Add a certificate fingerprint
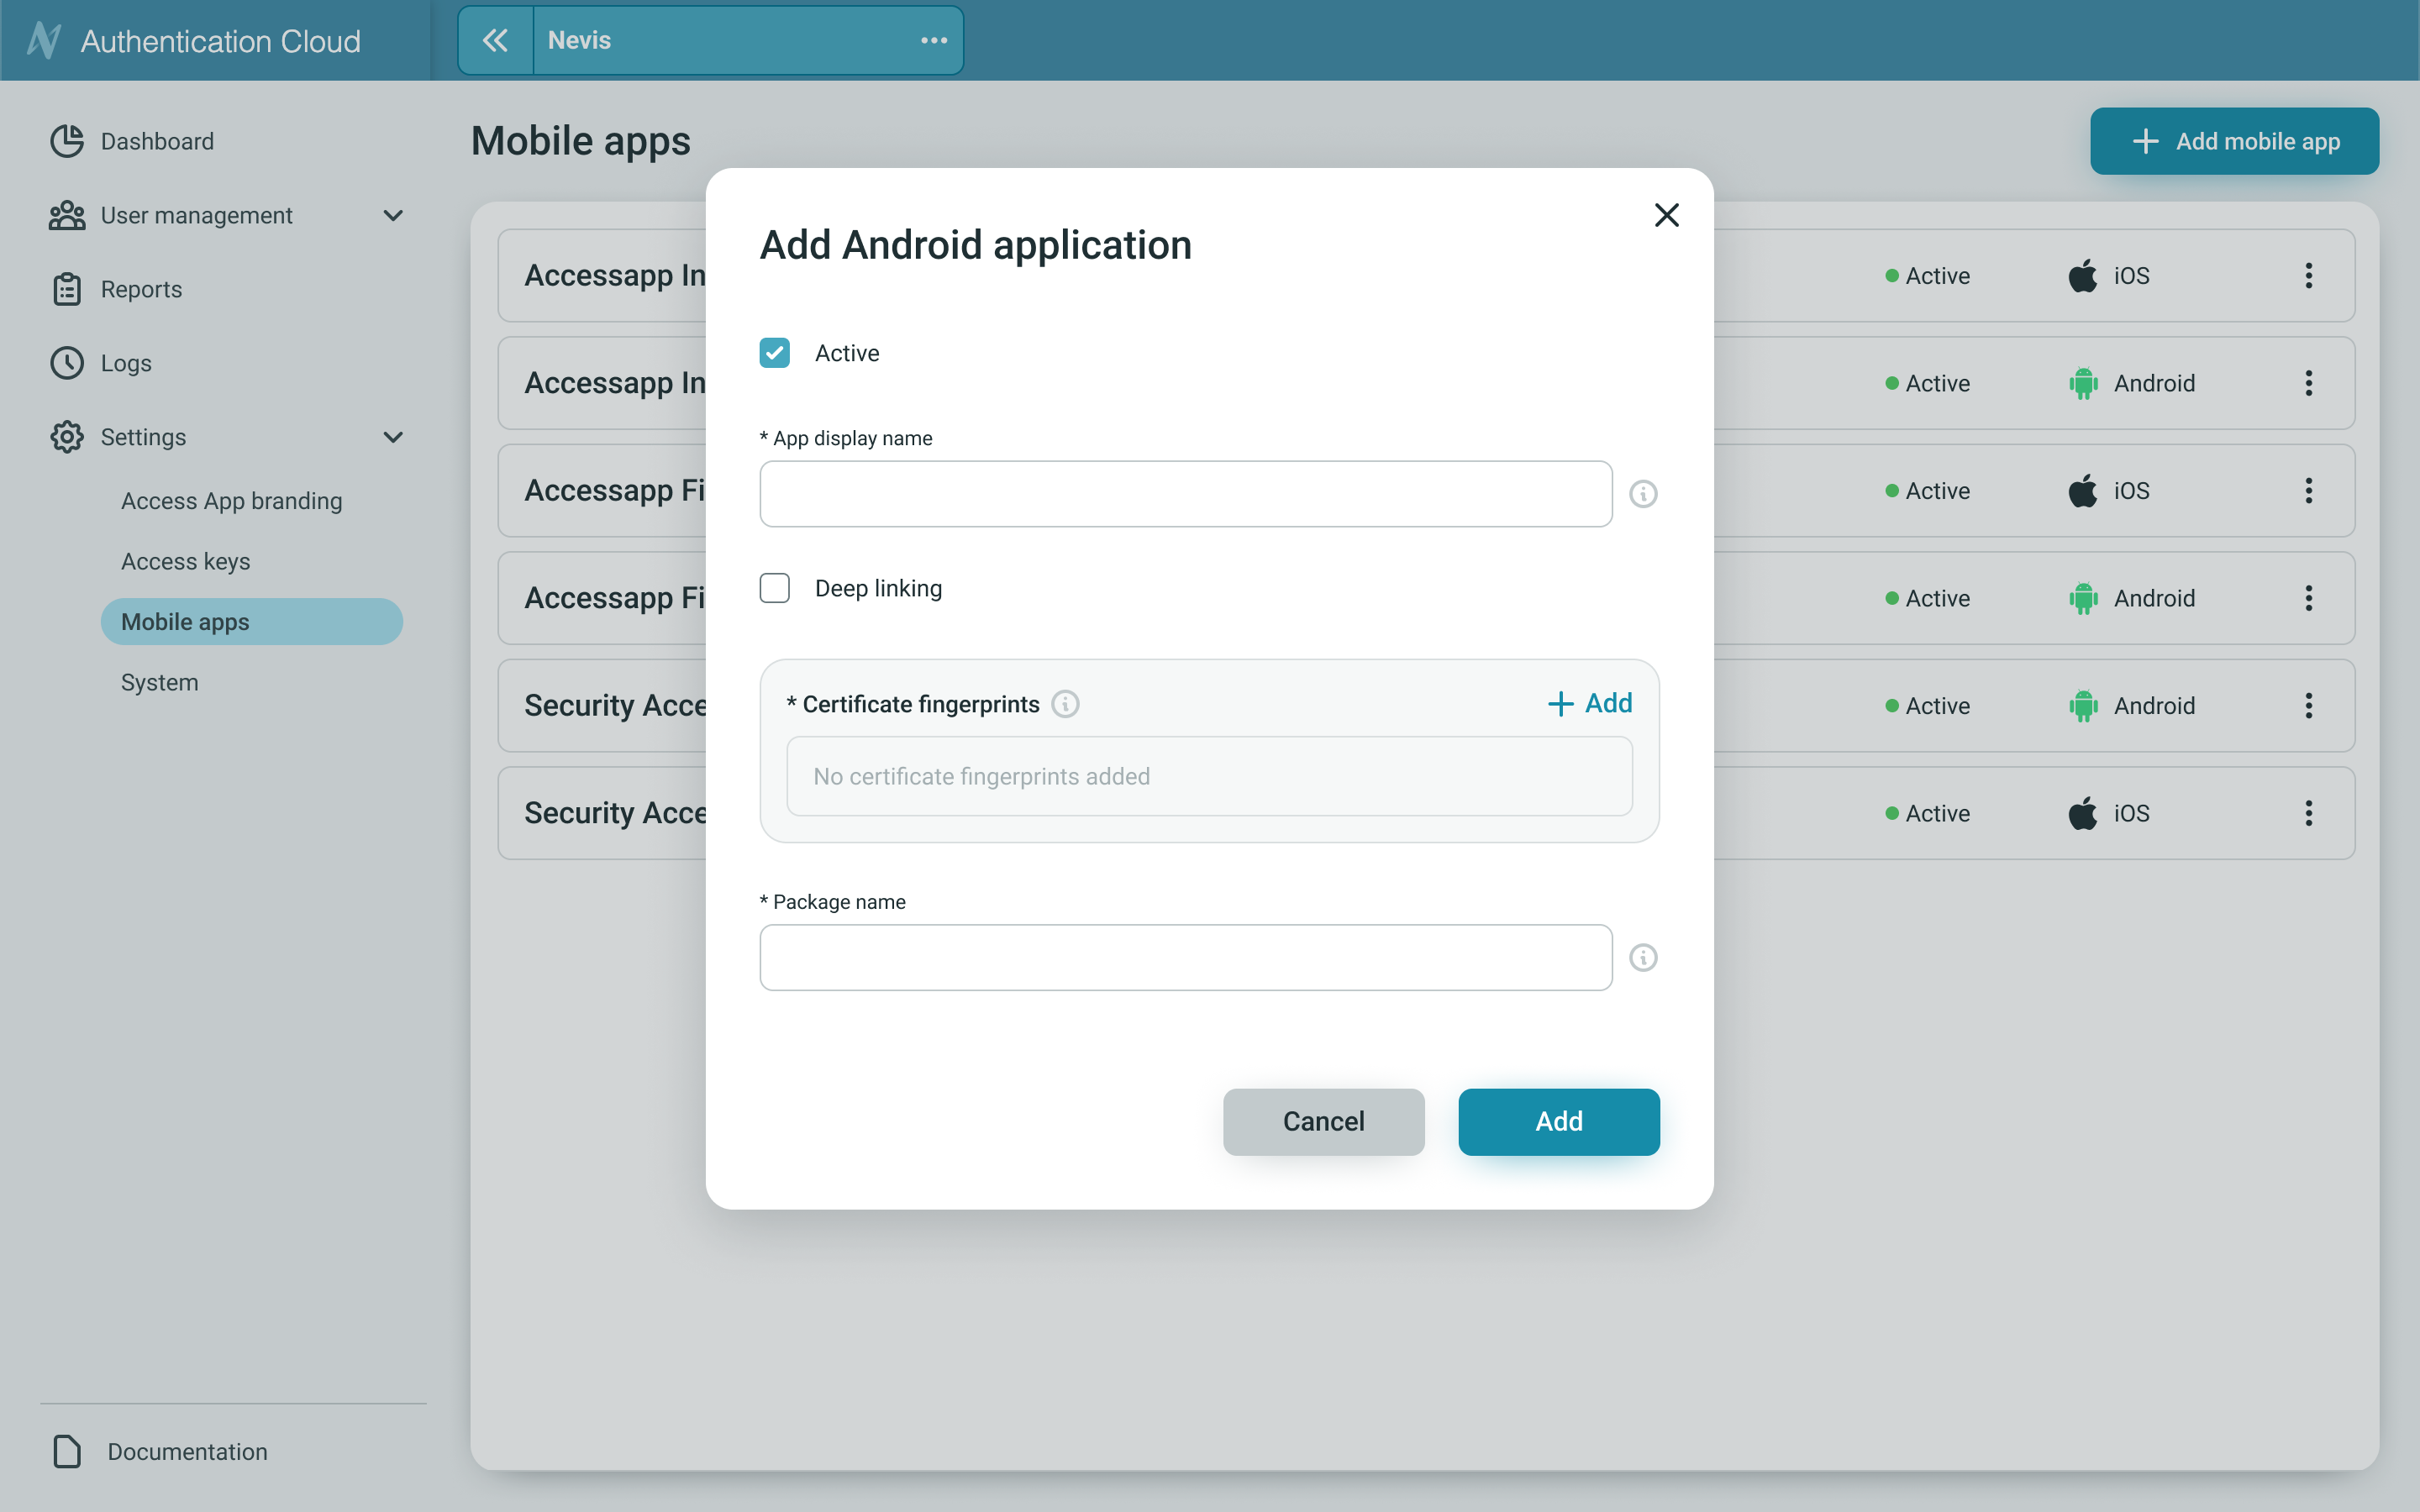 click(x=1588, y=703)
